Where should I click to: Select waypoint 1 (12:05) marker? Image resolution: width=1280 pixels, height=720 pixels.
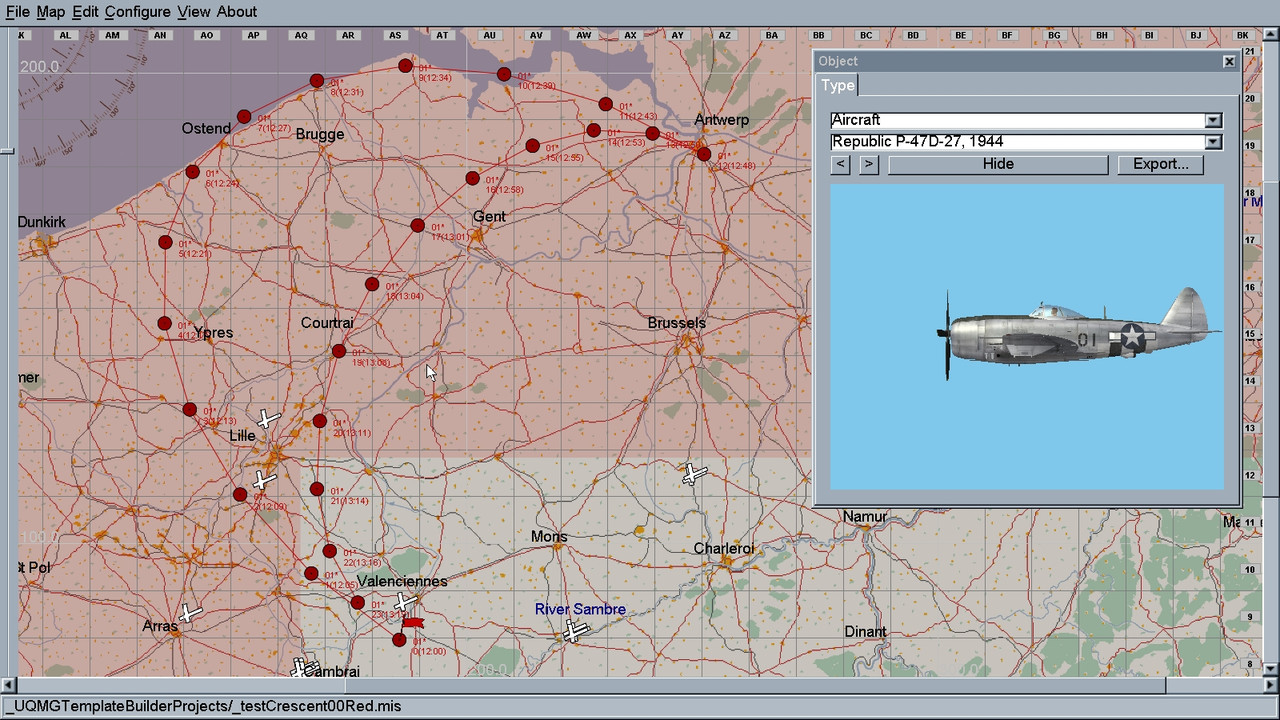(311, 574)
